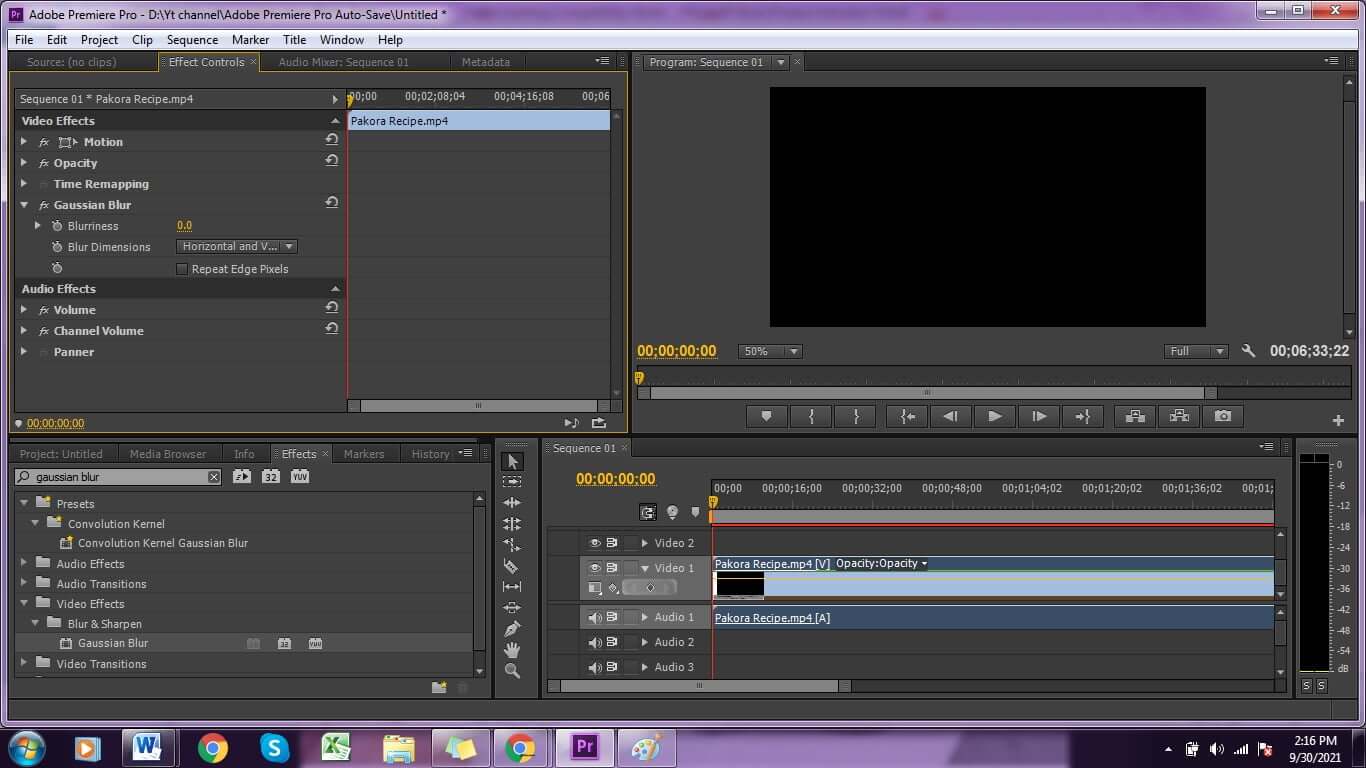The height and width of the screenshot is (768, 1366).
Task: Toggle Video 2 track eye visibility
Action: pos(594,543)
